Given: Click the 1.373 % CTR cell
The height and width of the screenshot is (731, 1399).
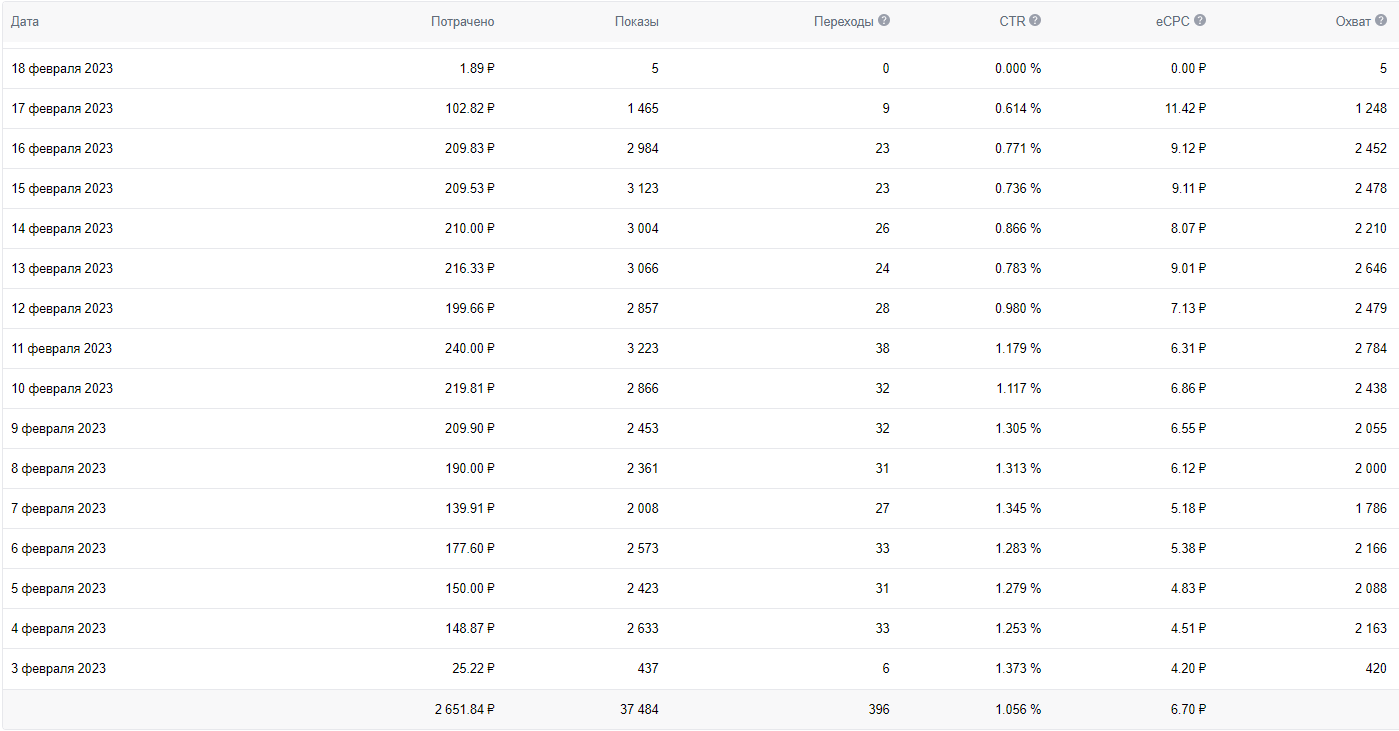Looking at the screenshot, I should coord(1018,669).
